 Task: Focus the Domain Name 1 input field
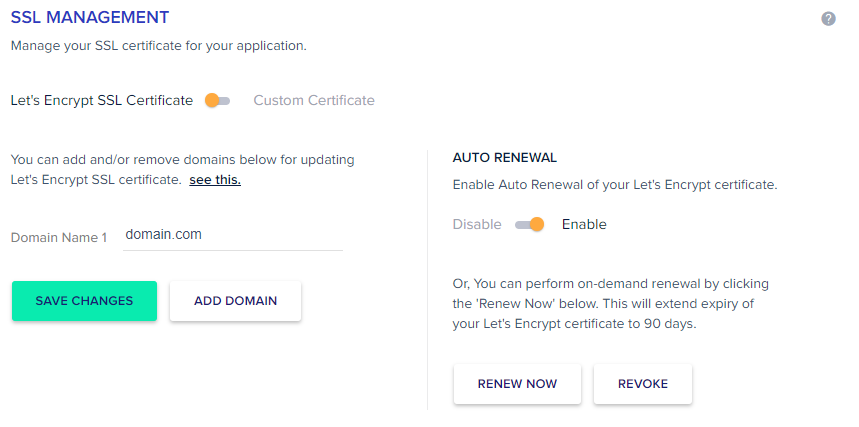(x=233, y=236)
